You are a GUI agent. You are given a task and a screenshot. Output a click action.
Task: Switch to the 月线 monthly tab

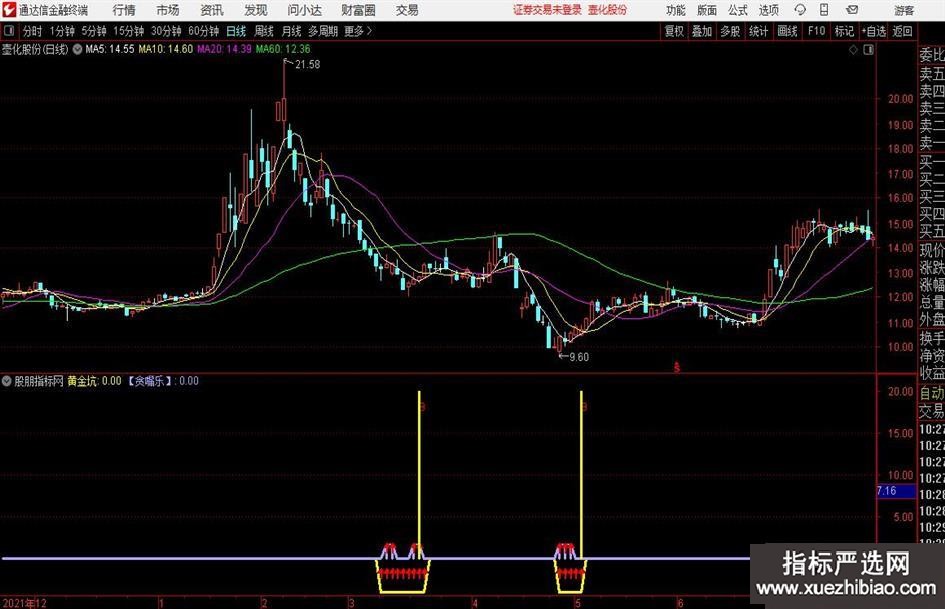pyautogui.click(x=292, y=31)
